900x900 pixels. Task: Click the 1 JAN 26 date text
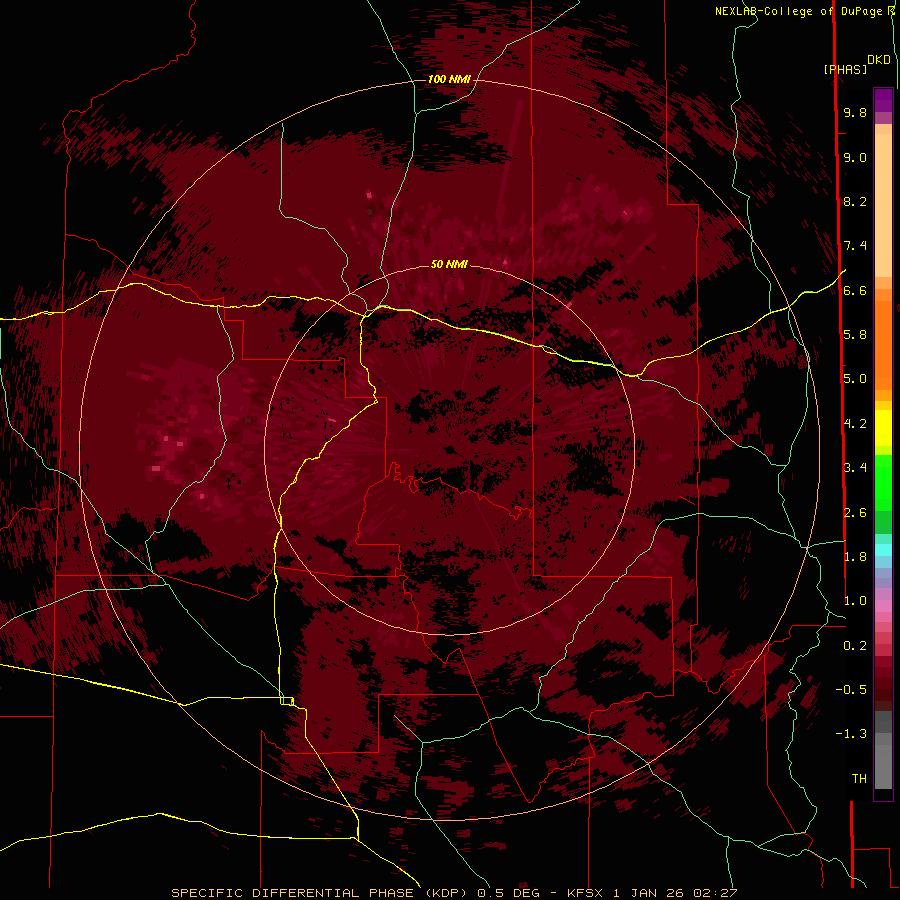(x=650, y=893)
